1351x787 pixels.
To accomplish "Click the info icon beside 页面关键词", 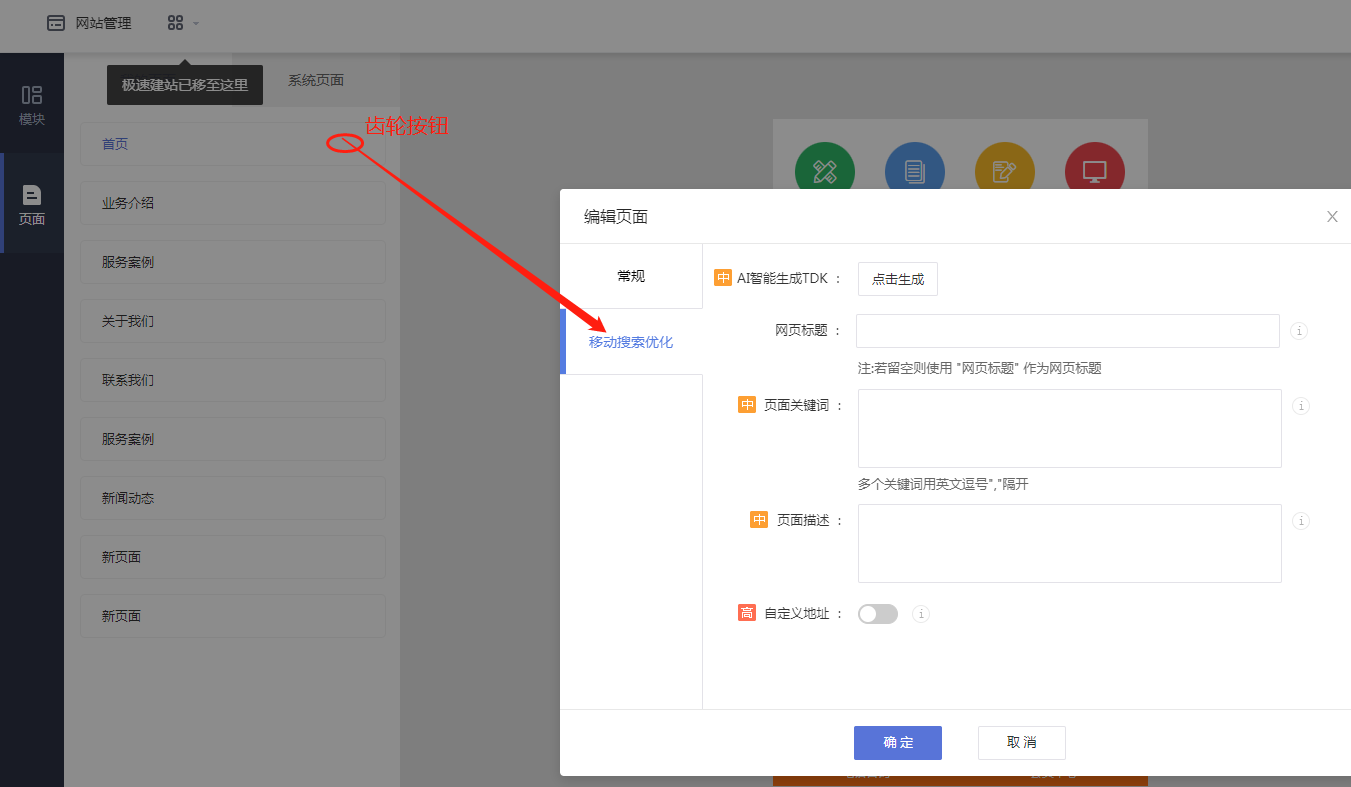I will click(x=1301, y=406).
